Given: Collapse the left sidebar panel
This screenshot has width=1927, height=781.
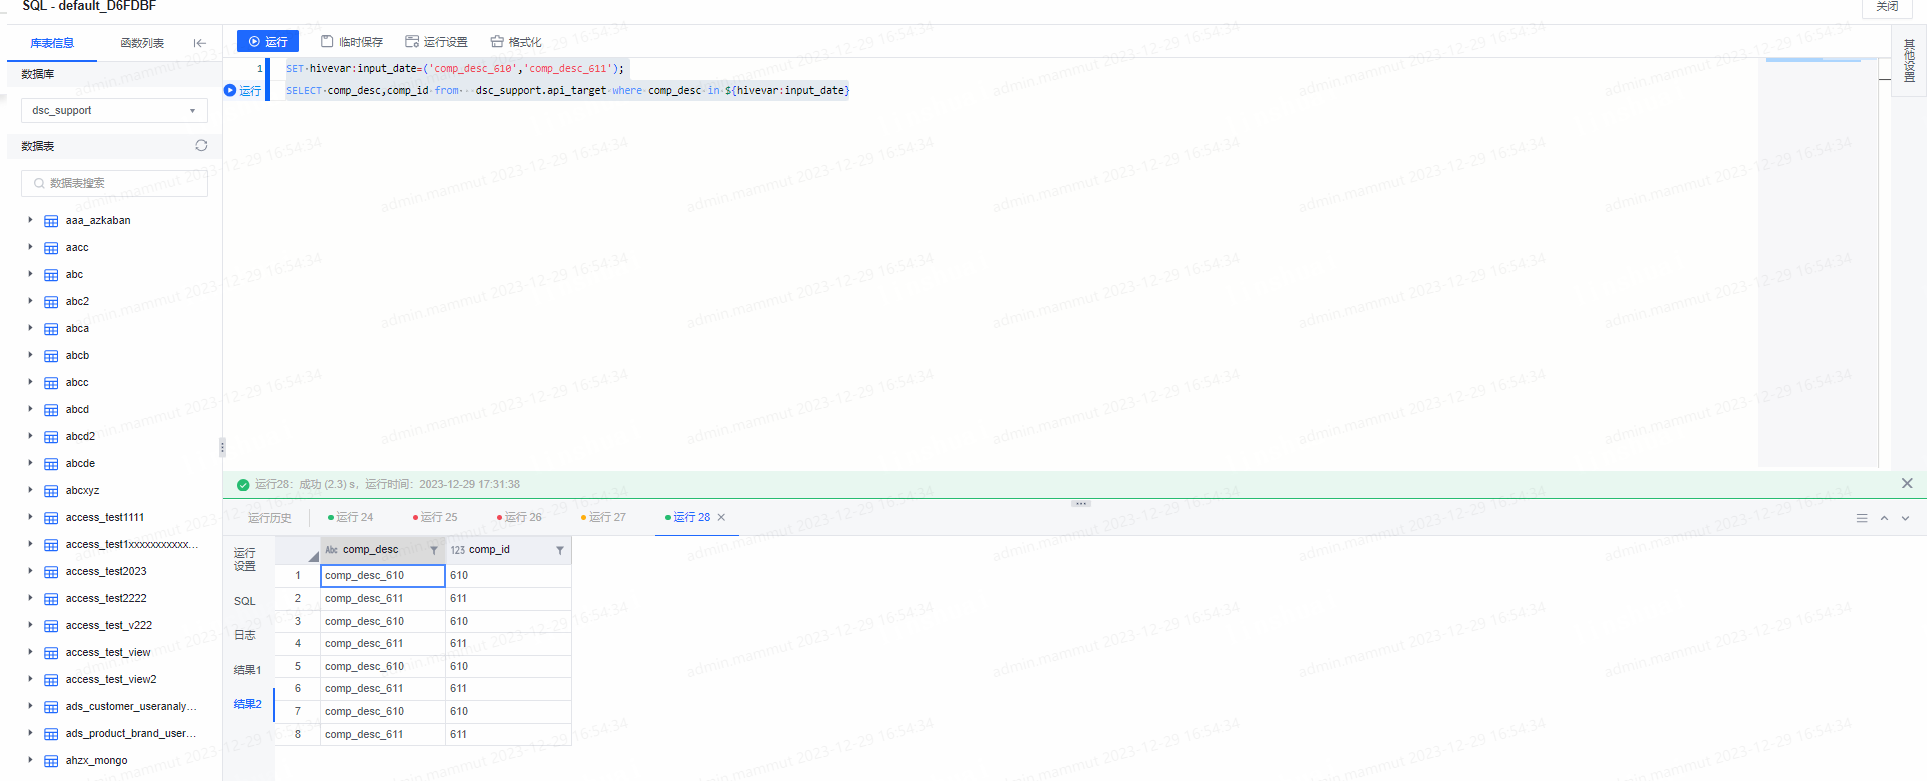Looking at the screenshot, I should pyautogui.click(x=200, y=43).
